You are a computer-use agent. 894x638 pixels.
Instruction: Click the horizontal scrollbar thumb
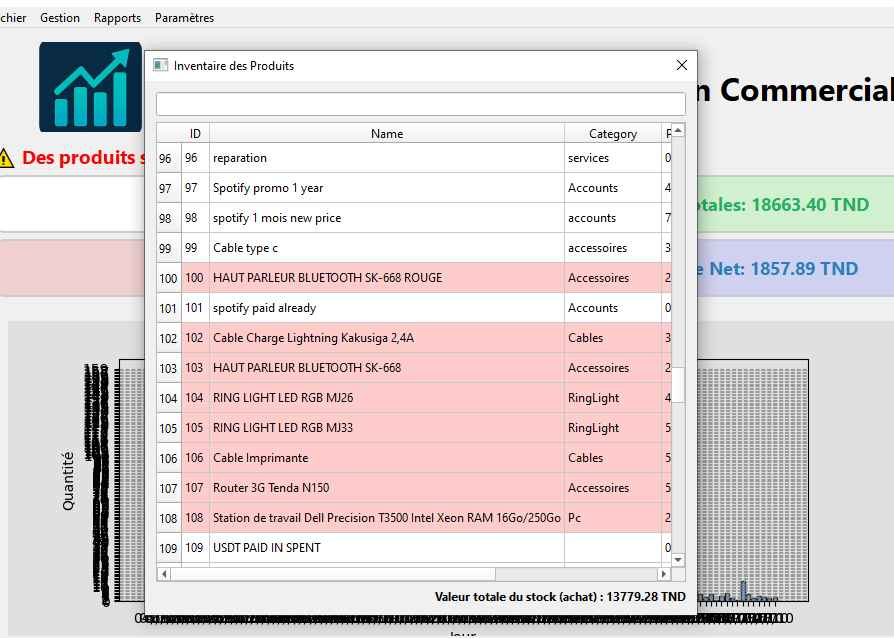coord(333,574)
